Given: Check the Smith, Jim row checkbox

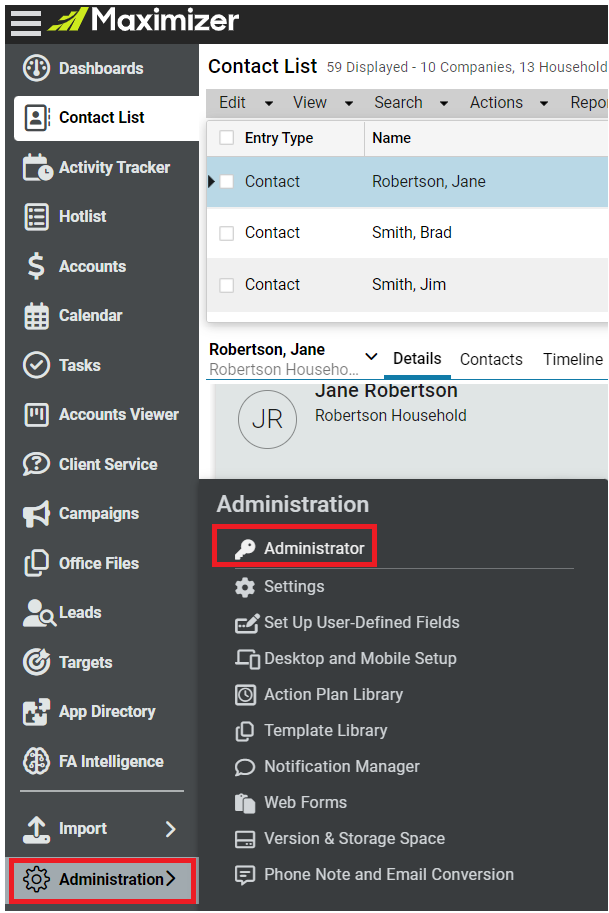Looking at the screenshot, I should pos(226,285).
